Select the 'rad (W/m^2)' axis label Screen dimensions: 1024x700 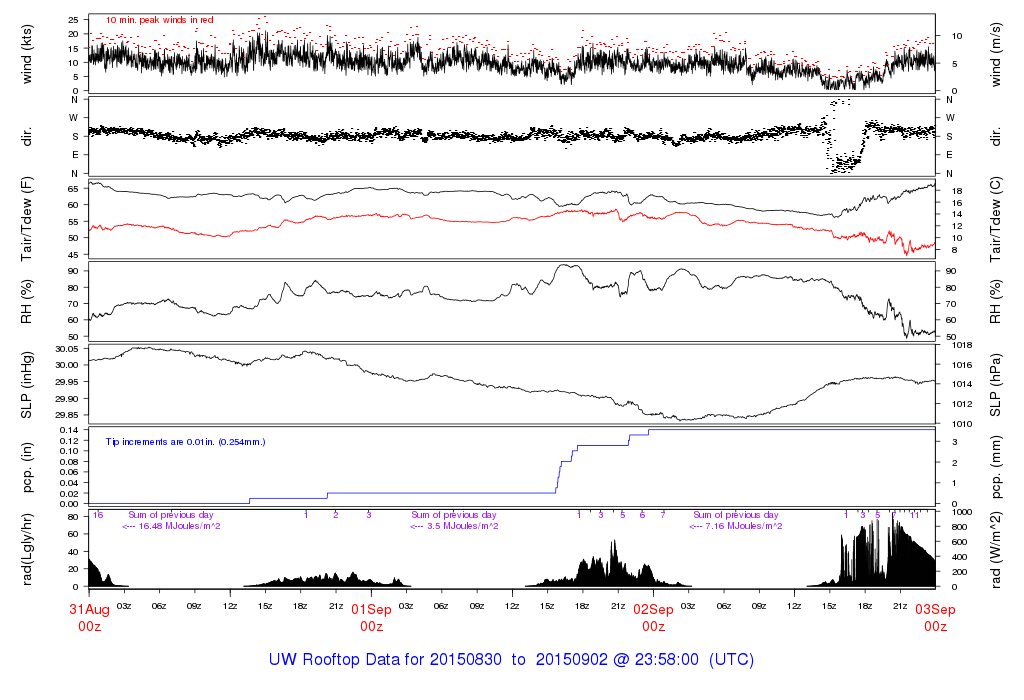click(995, 550)
